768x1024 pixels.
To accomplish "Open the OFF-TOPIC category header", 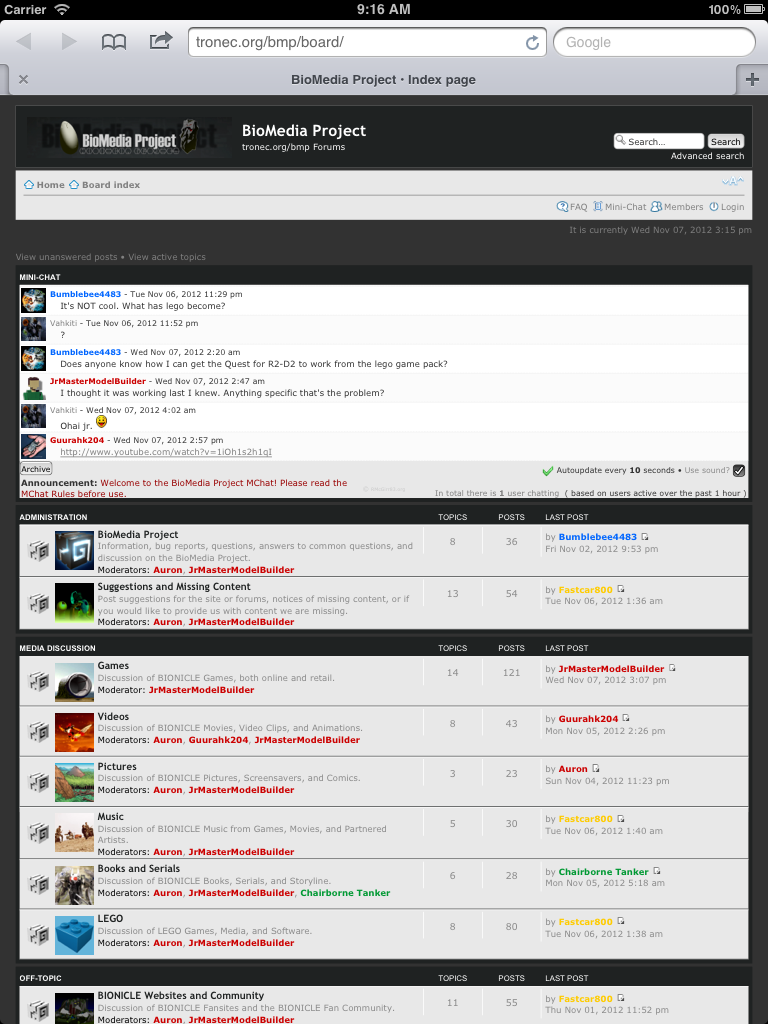I will [x=40, y=978].
